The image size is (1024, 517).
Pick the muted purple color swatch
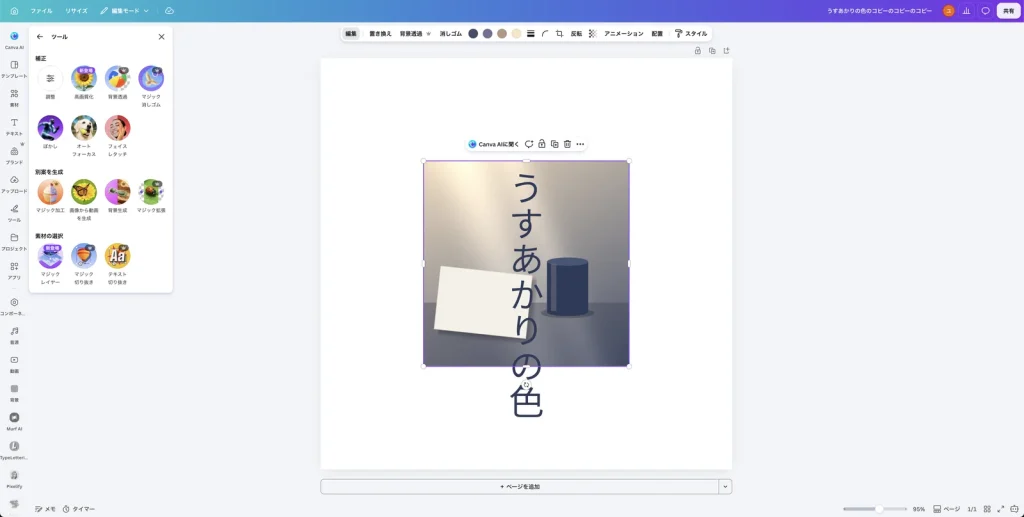(x=487, y=33)
